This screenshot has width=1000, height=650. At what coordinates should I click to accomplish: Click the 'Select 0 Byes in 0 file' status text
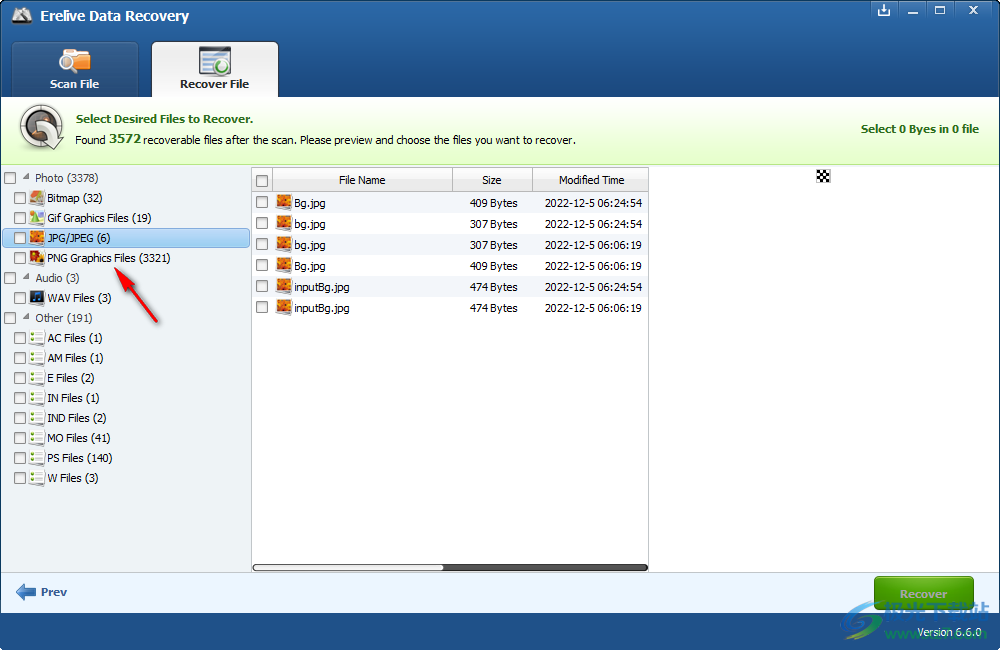coord(920,129)
